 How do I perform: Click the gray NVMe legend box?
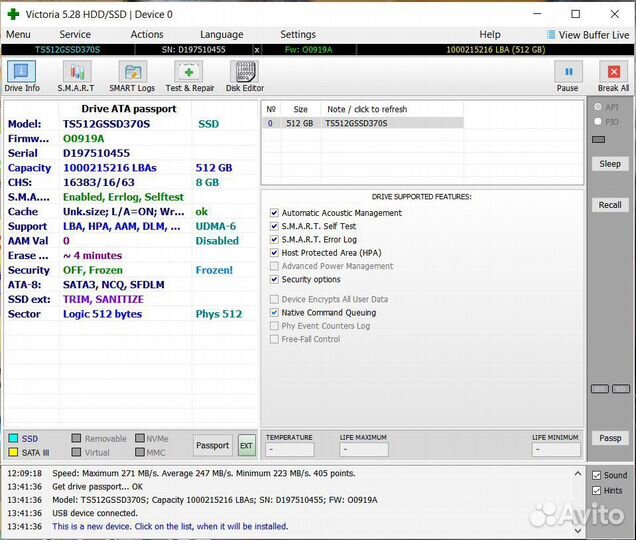140,438
